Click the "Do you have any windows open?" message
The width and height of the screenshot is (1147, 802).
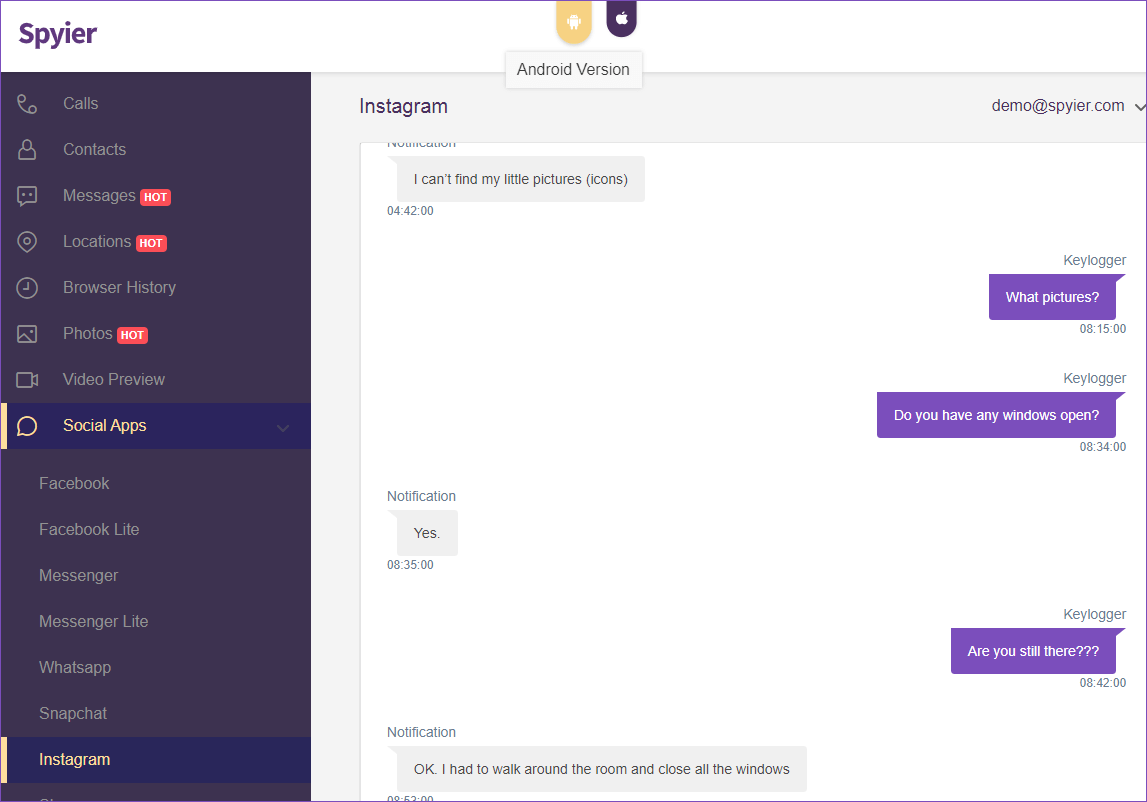[x=996, y=415]
